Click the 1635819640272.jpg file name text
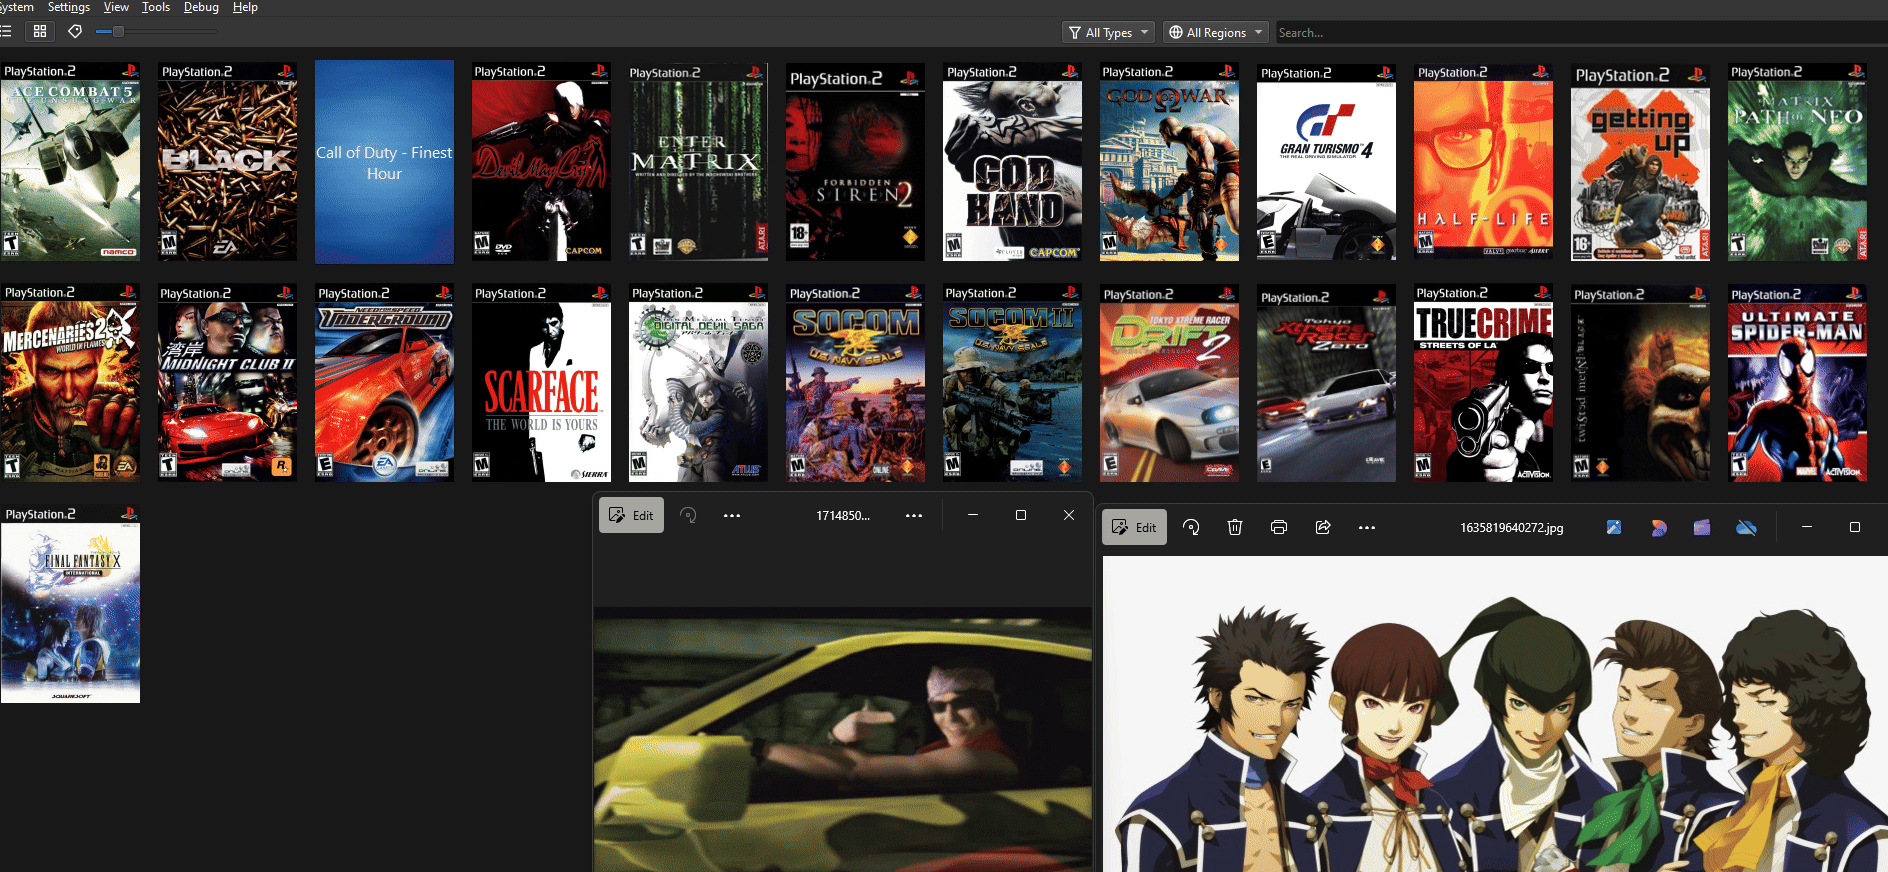This screenshot has width=1888, height=872. (x=1511, y=528)
